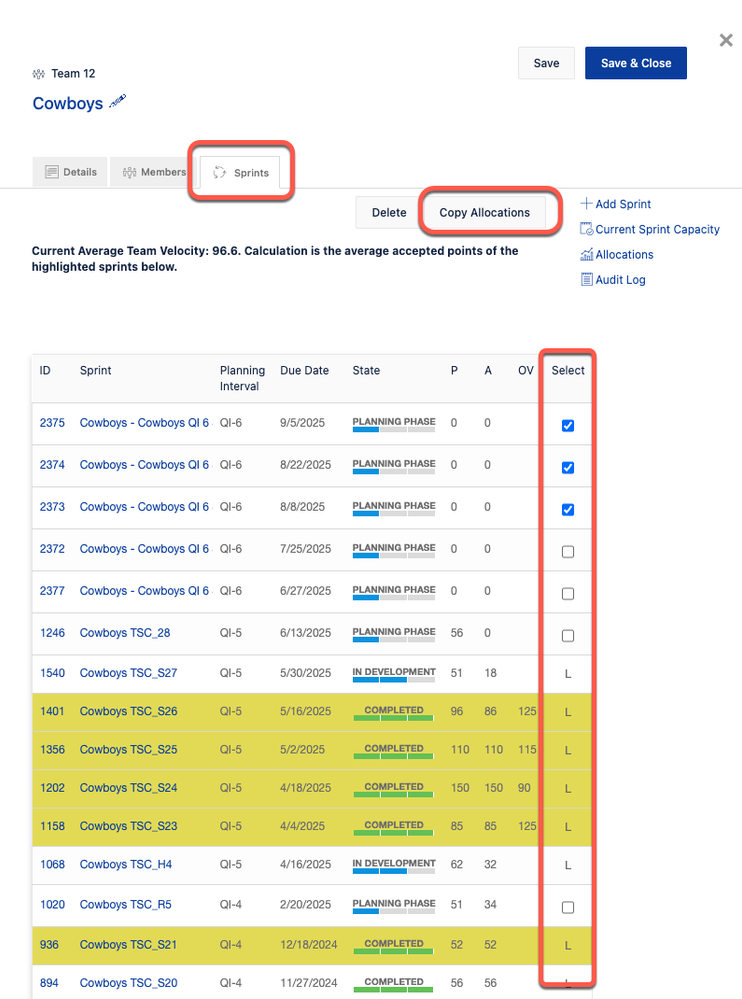Viewport: 742px width, 999px height.
Task: Open sprint ID 1068
Action: [52, 865]
